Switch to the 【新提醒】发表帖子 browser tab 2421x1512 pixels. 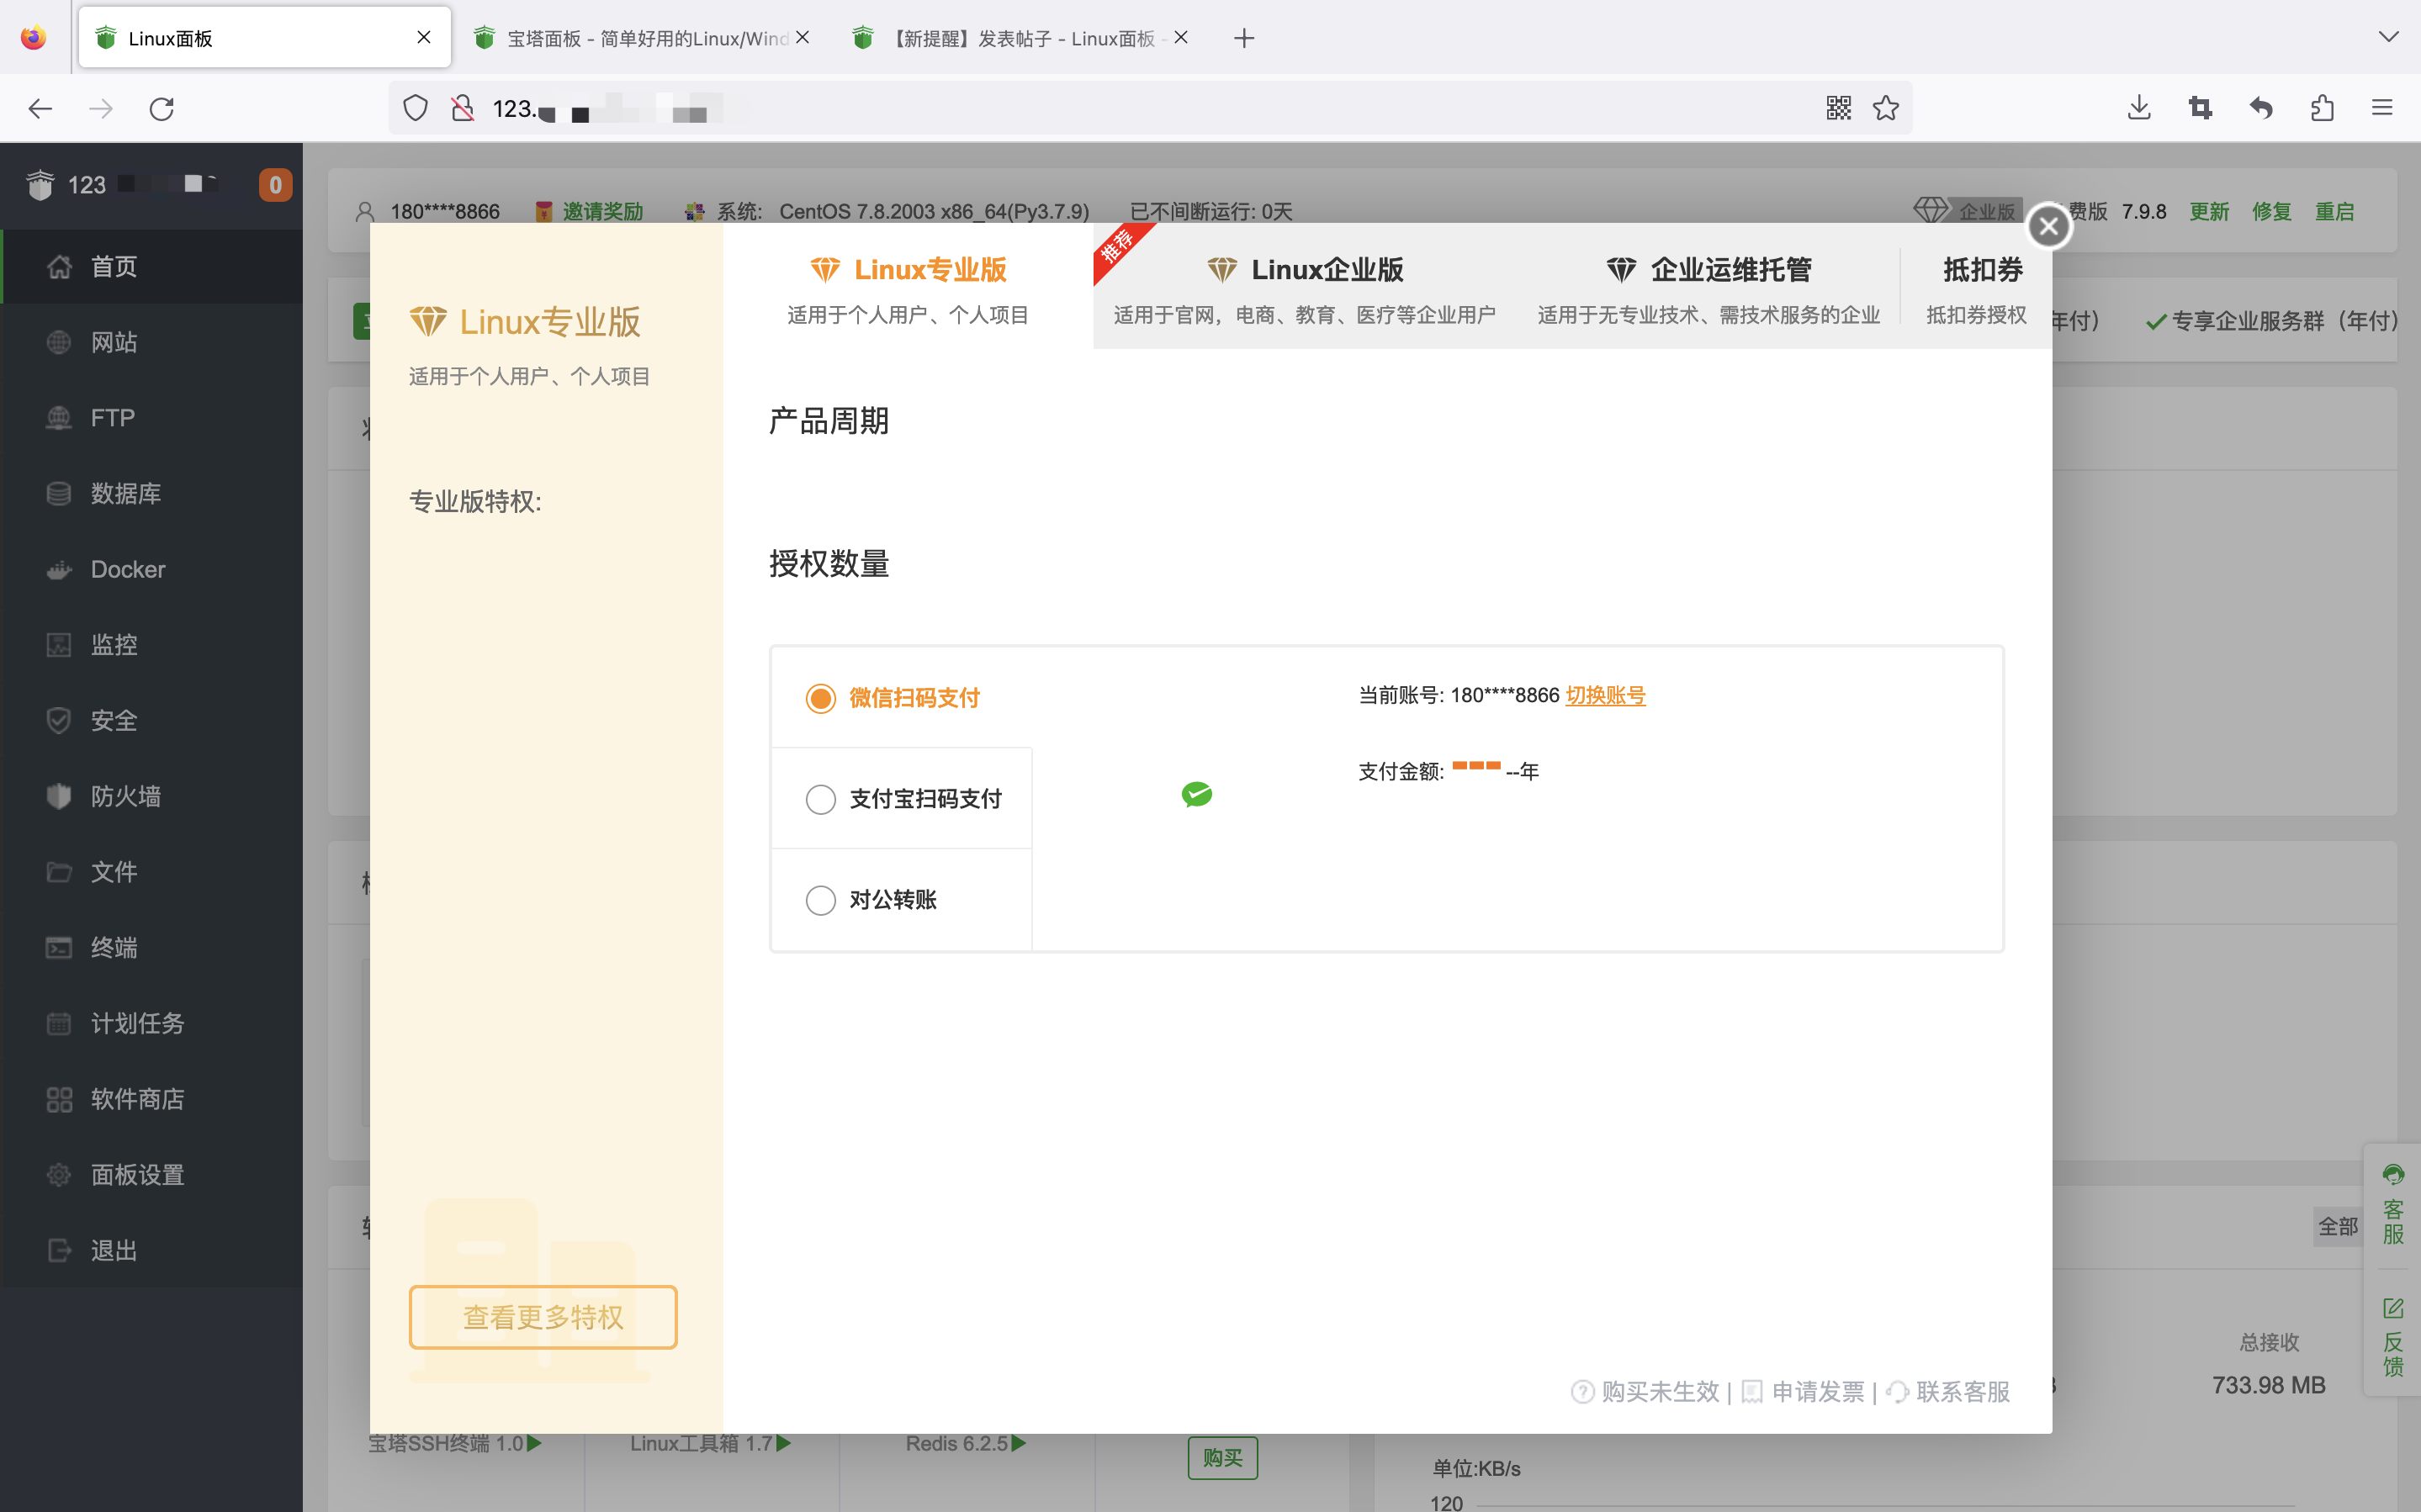click(x=1022, y=38)
